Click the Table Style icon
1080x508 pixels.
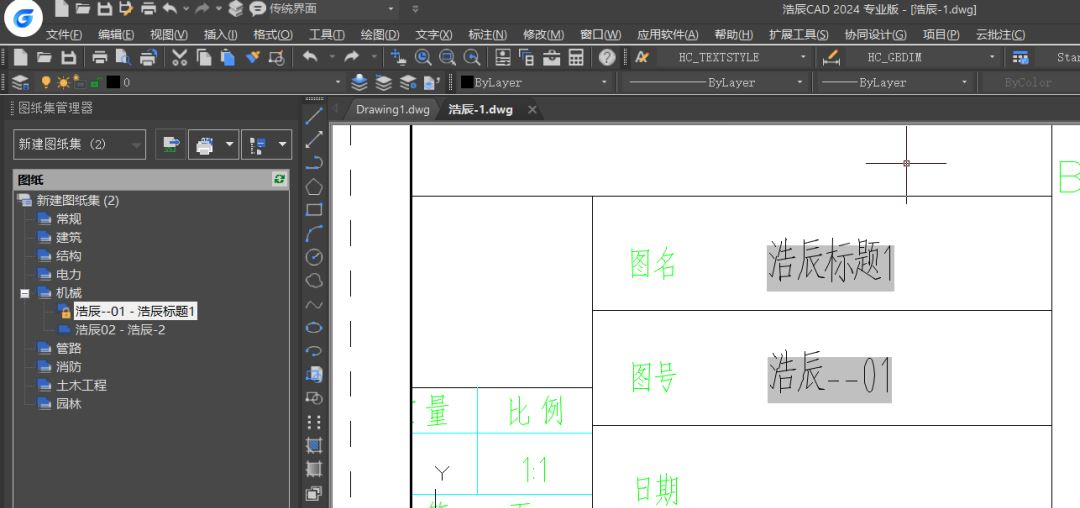point(1020,57)
